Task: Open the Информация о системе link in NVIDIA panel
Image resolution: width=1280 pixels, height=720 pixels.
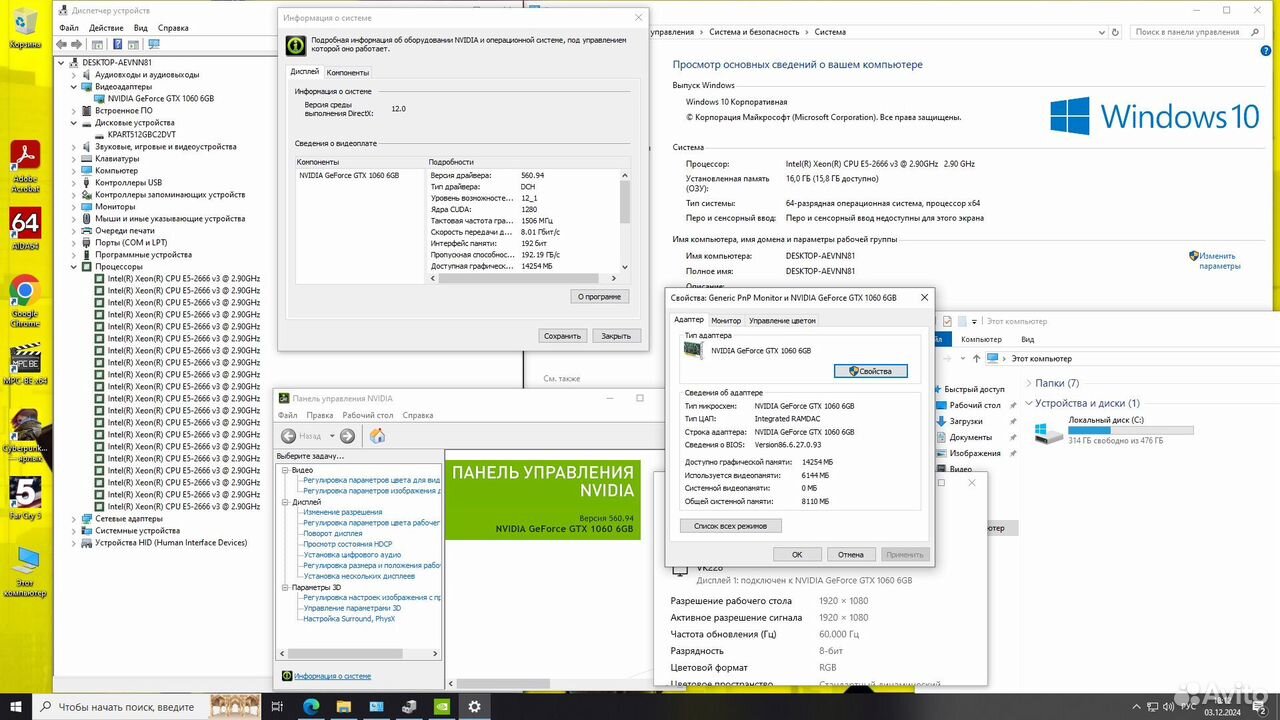Action: coord(332,676)
